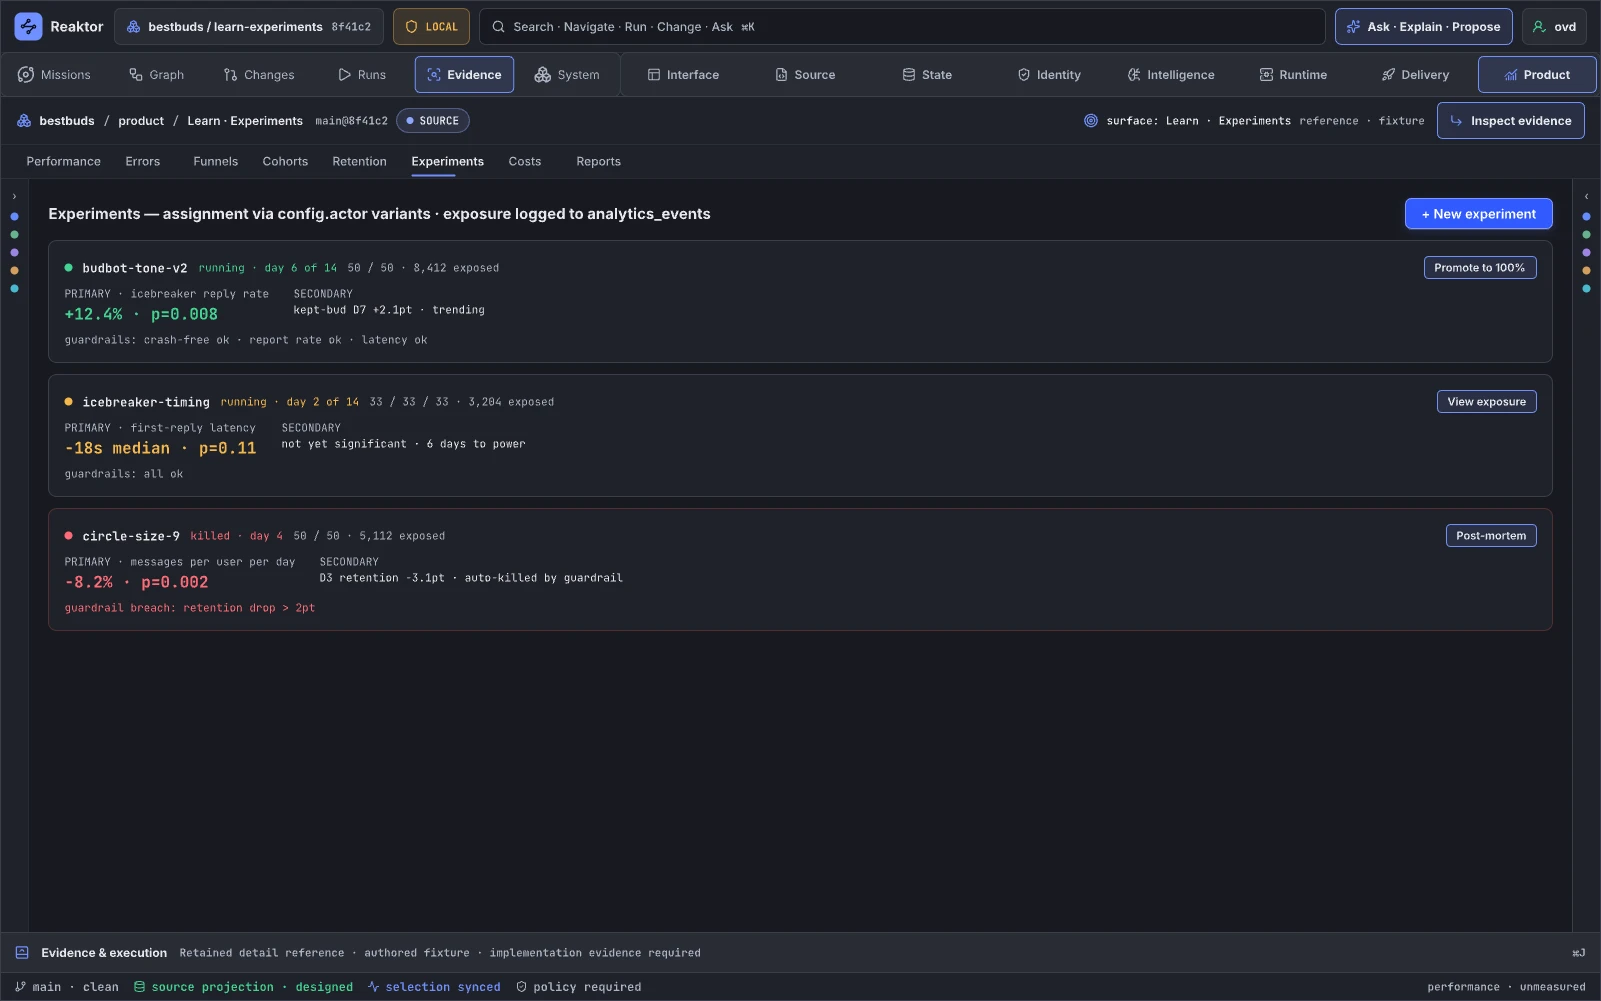Switch to the Interface layer

[683, 75]
